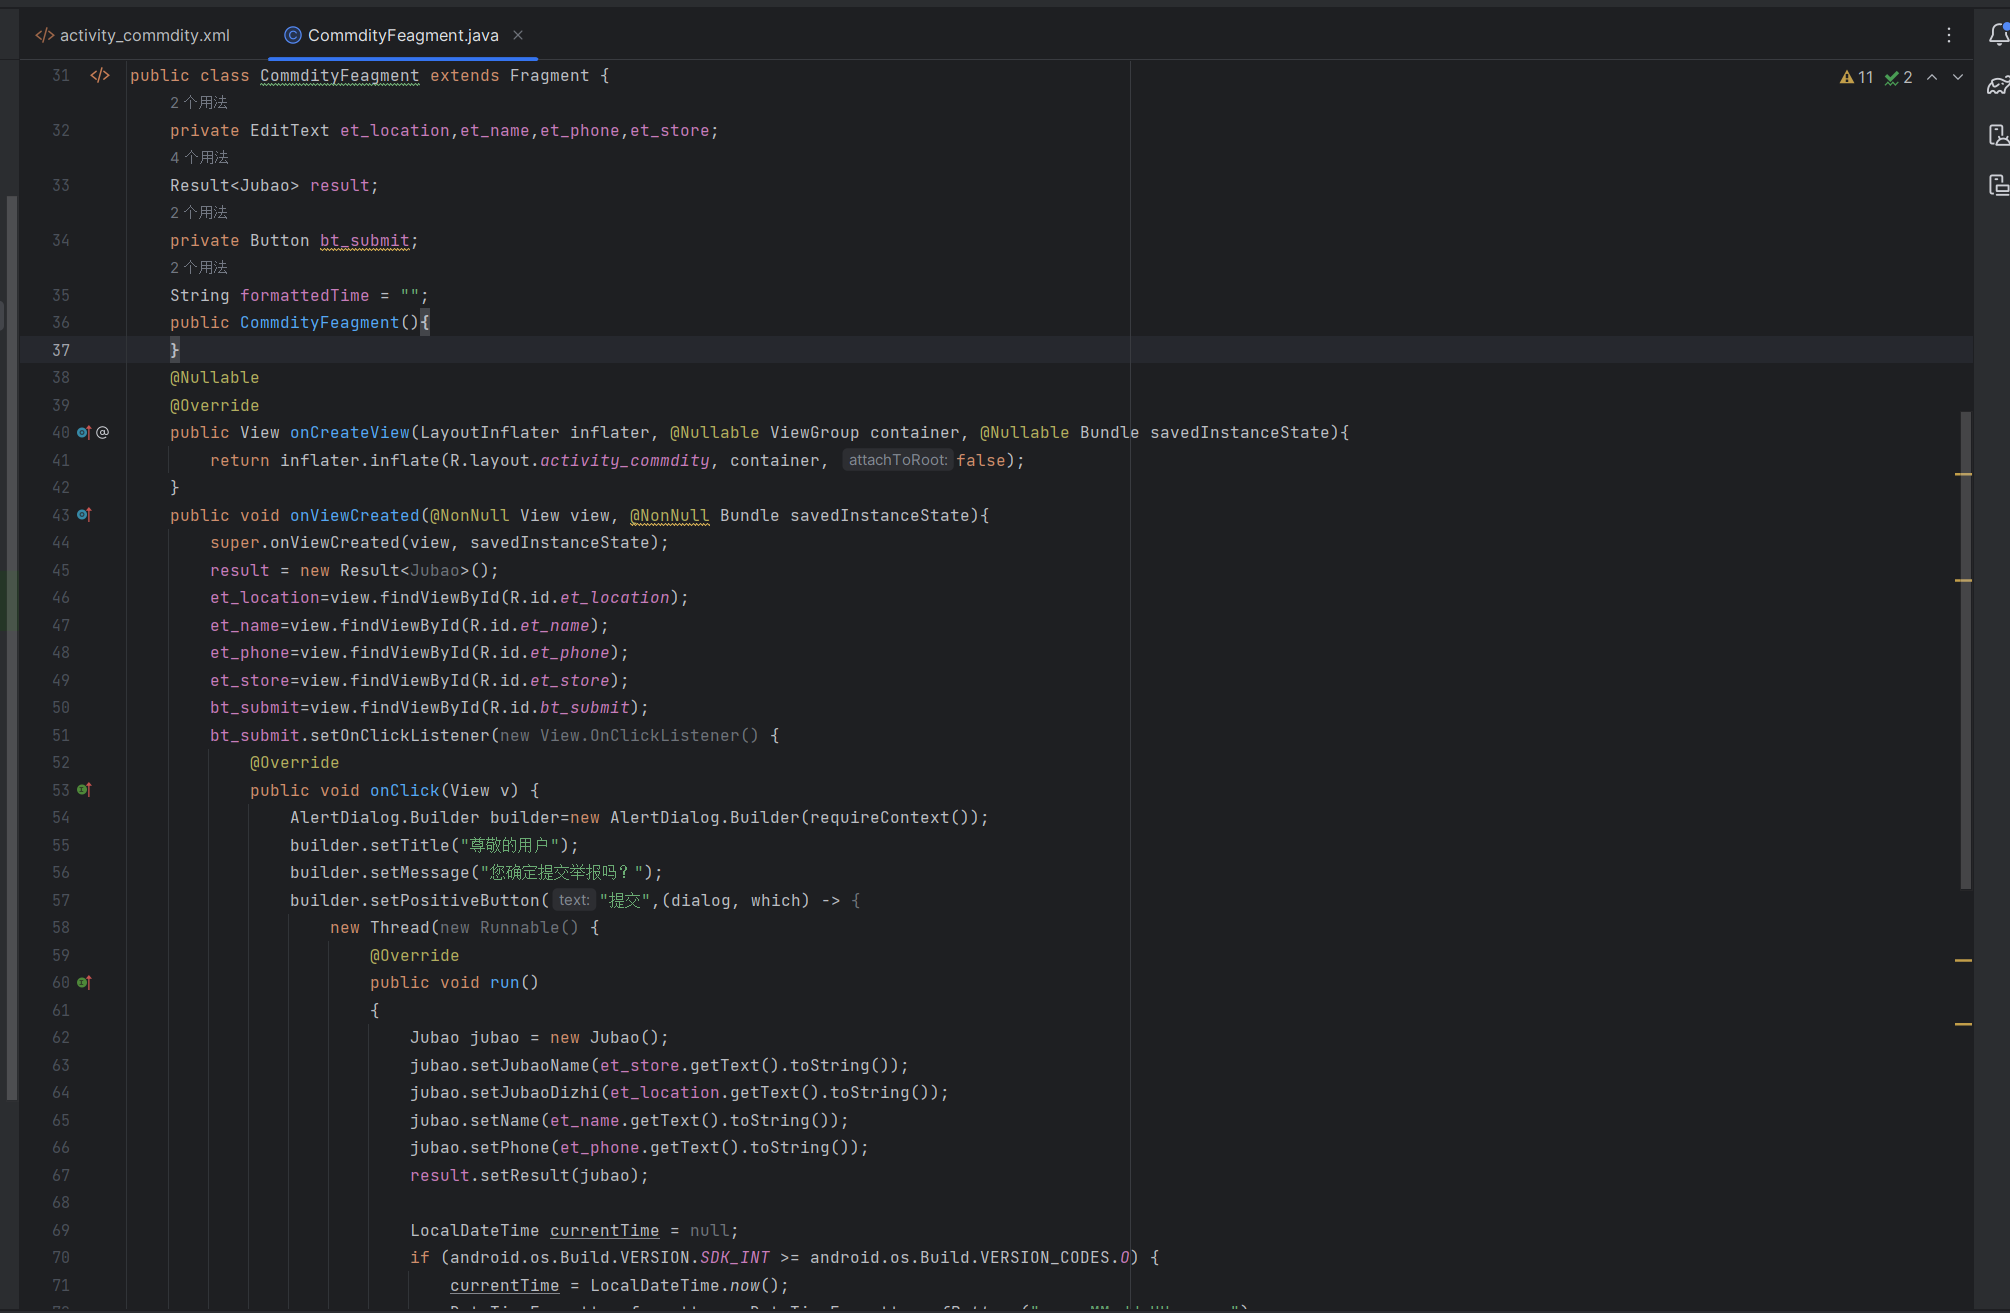2010x1313 pixels.
Task: Open the Running Devices tool window
Action: 1997,185
